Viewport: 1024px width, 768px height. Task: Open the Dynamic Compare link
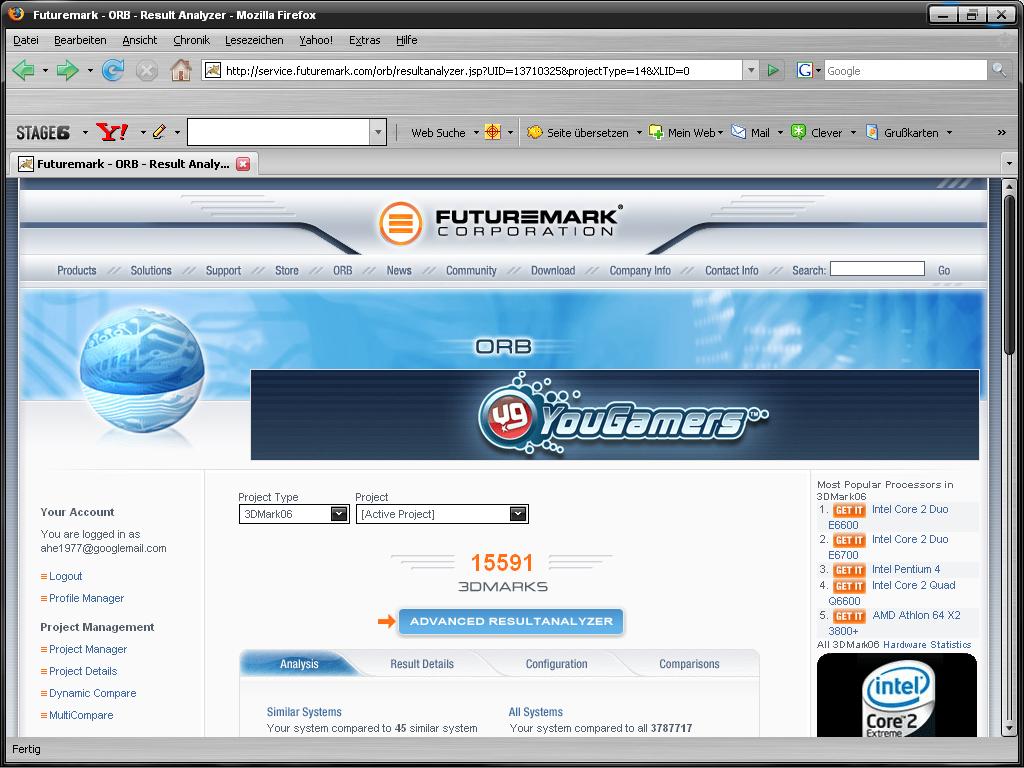point(93,693)
